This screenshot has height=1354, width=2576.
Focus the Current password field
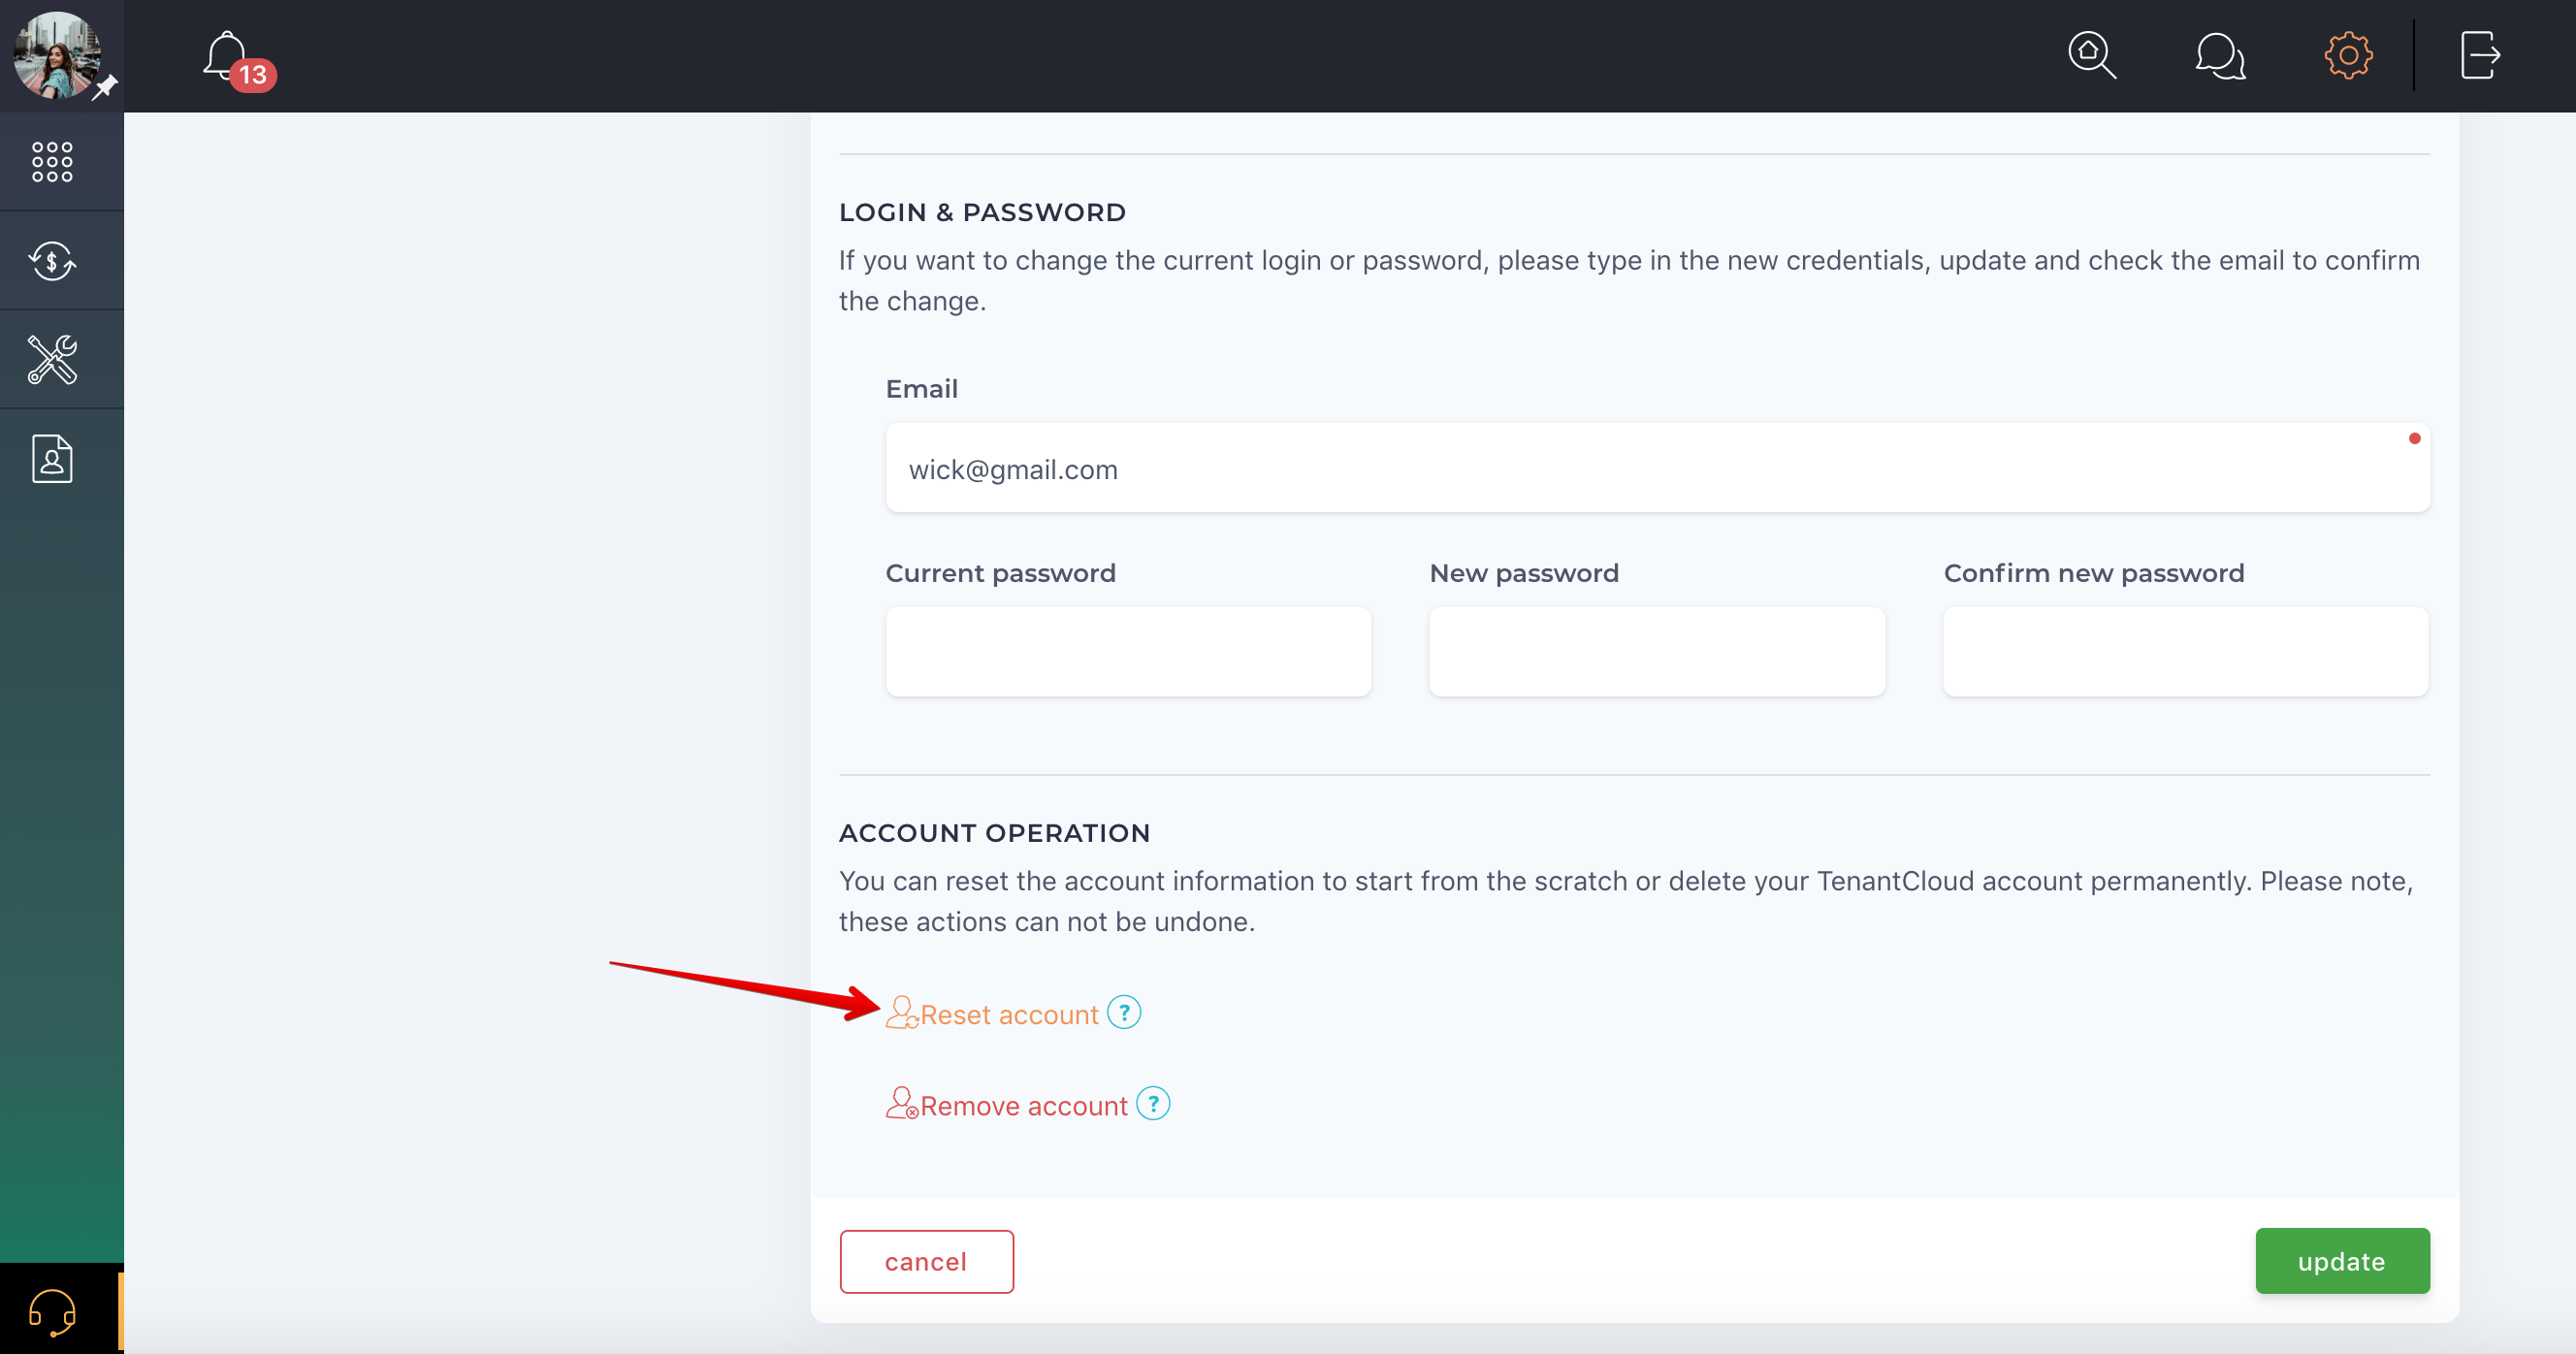click(x=1128, y=652)
